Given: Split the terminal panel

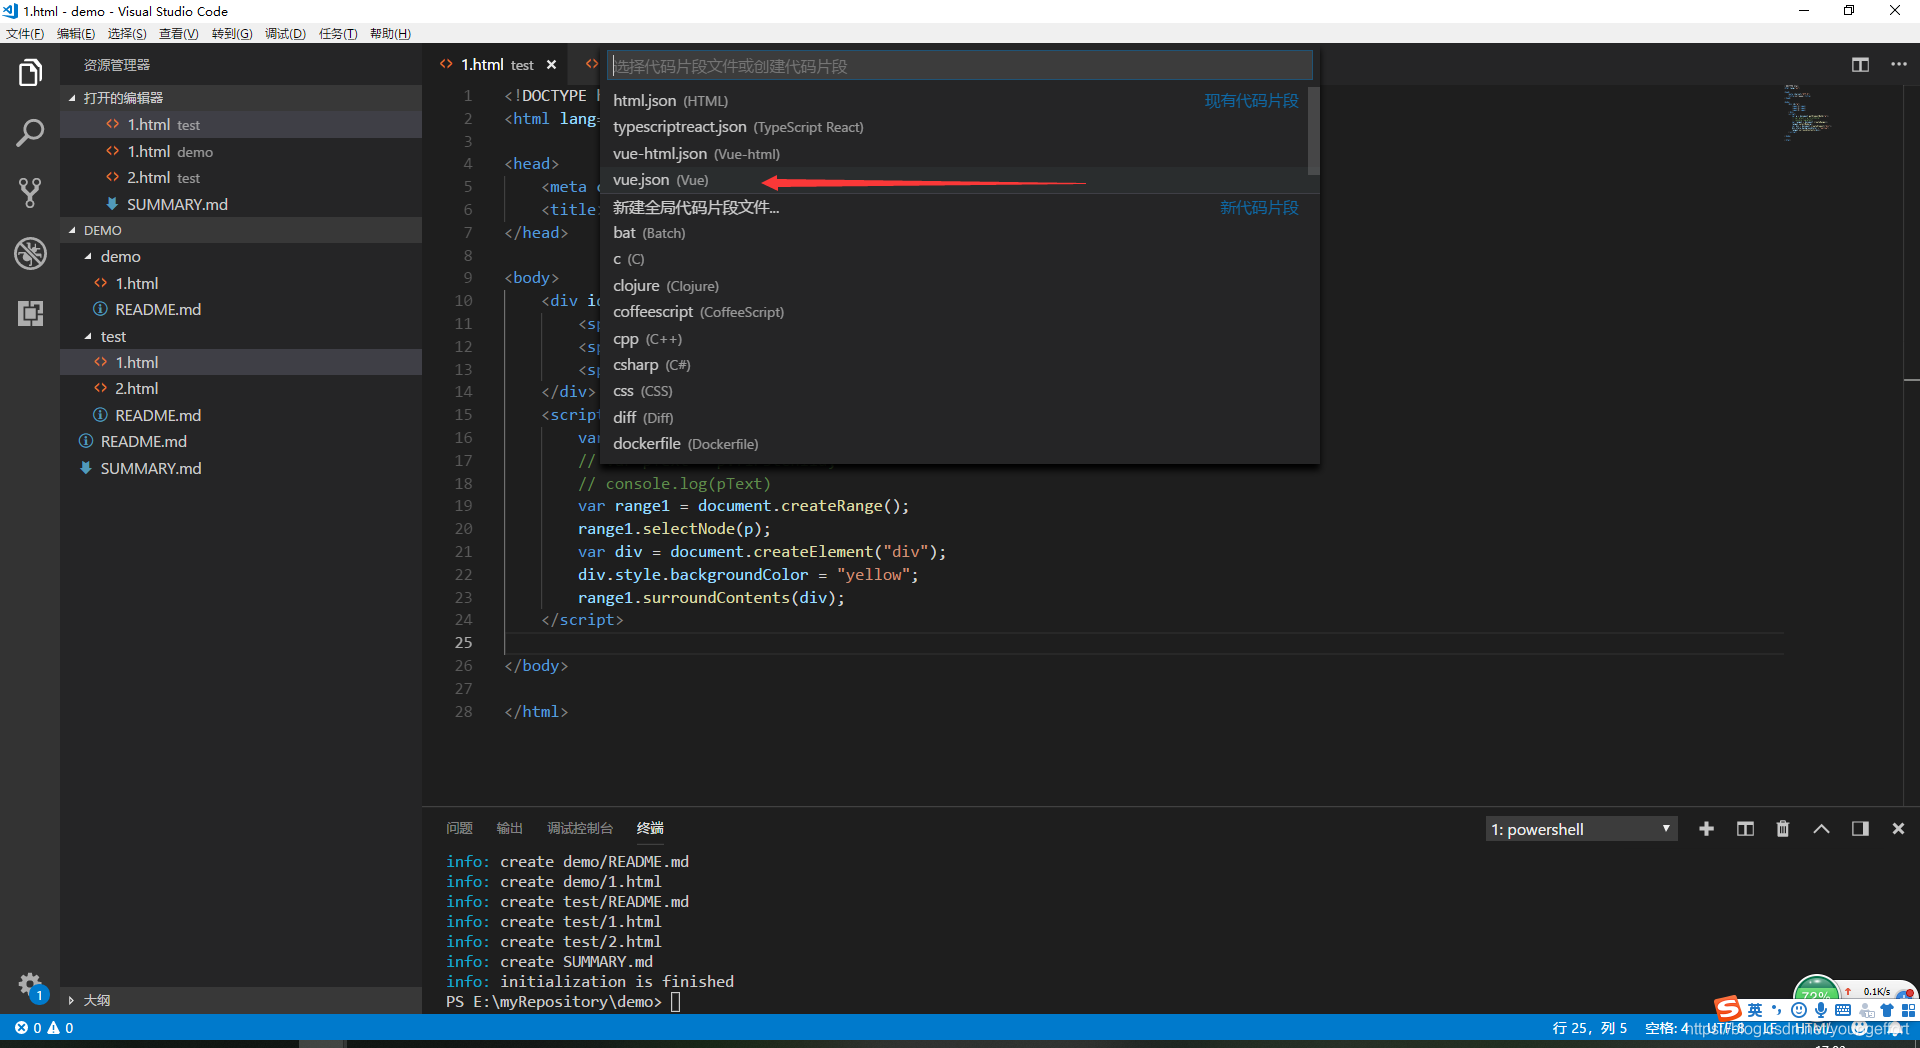Looking at the screenshot, I should click(x=1745, y=829).
